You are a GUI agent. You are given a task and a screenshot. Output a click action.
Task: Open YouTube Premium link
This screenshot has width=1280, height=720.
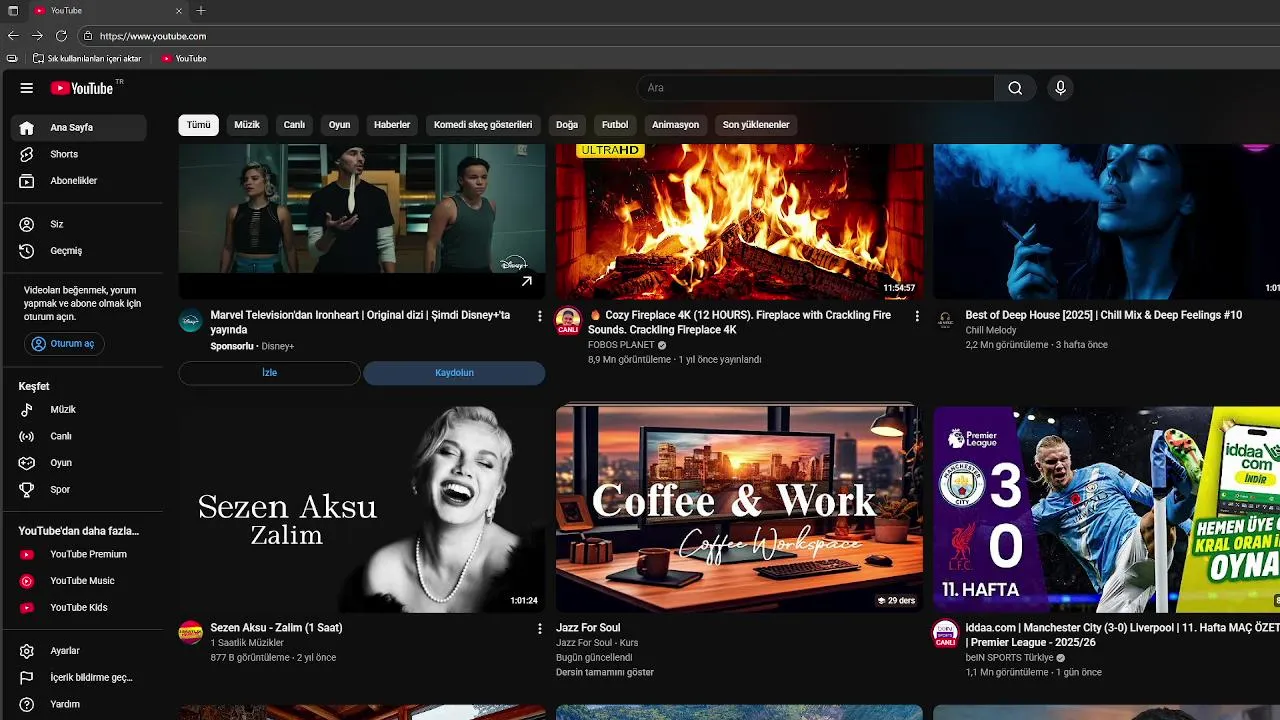pyautogui.click(x=79, y=554)
